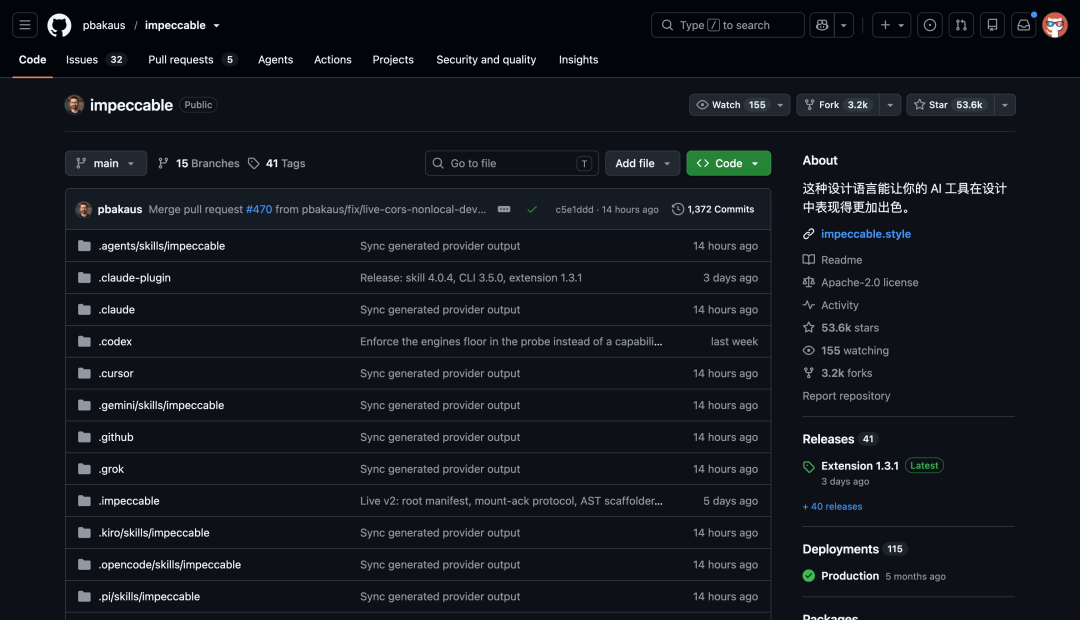1080x620 pixels.
Task: Visit impeccable.style website link
Action: pyautogui.click(x=866, y=234)
